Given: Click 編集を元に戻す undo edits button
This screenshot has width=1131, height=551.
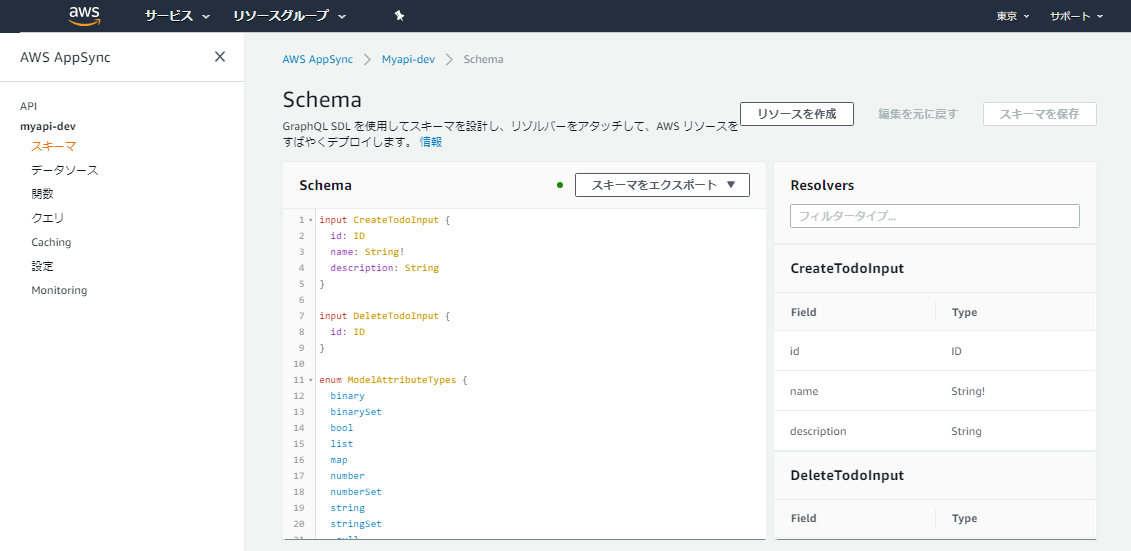Looking at the screenshot, I should pos(917,114).
